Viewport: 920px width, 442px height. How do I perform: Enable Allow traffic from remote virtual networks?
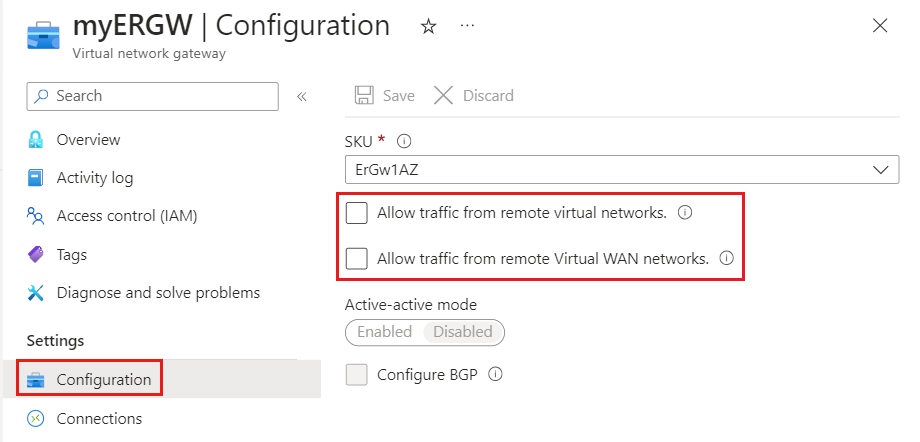tap(357, 213)
